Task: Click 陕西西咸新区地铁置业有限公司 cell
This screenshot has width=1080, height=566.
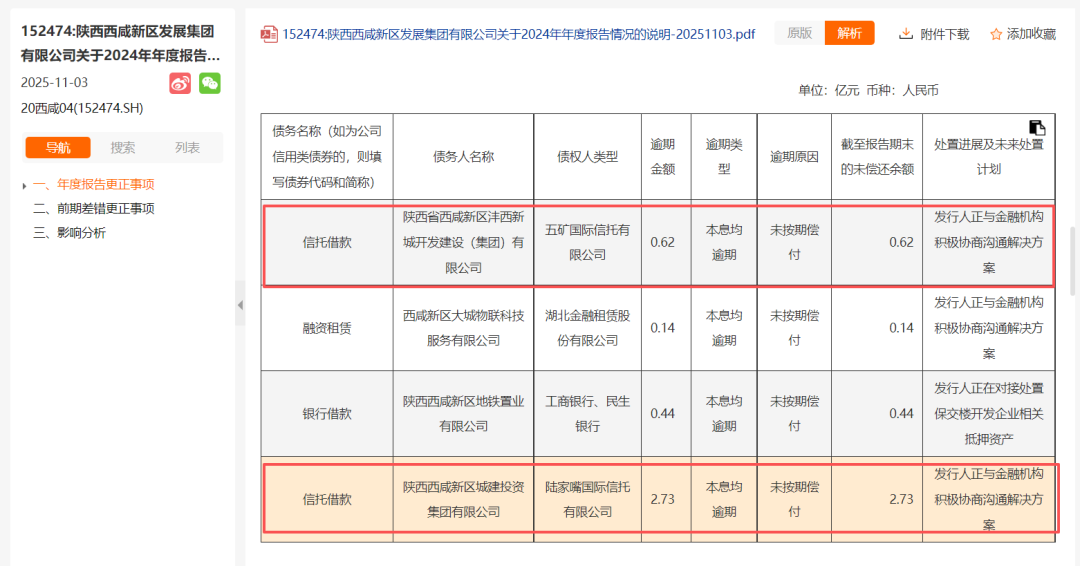Action: point(464,414)
